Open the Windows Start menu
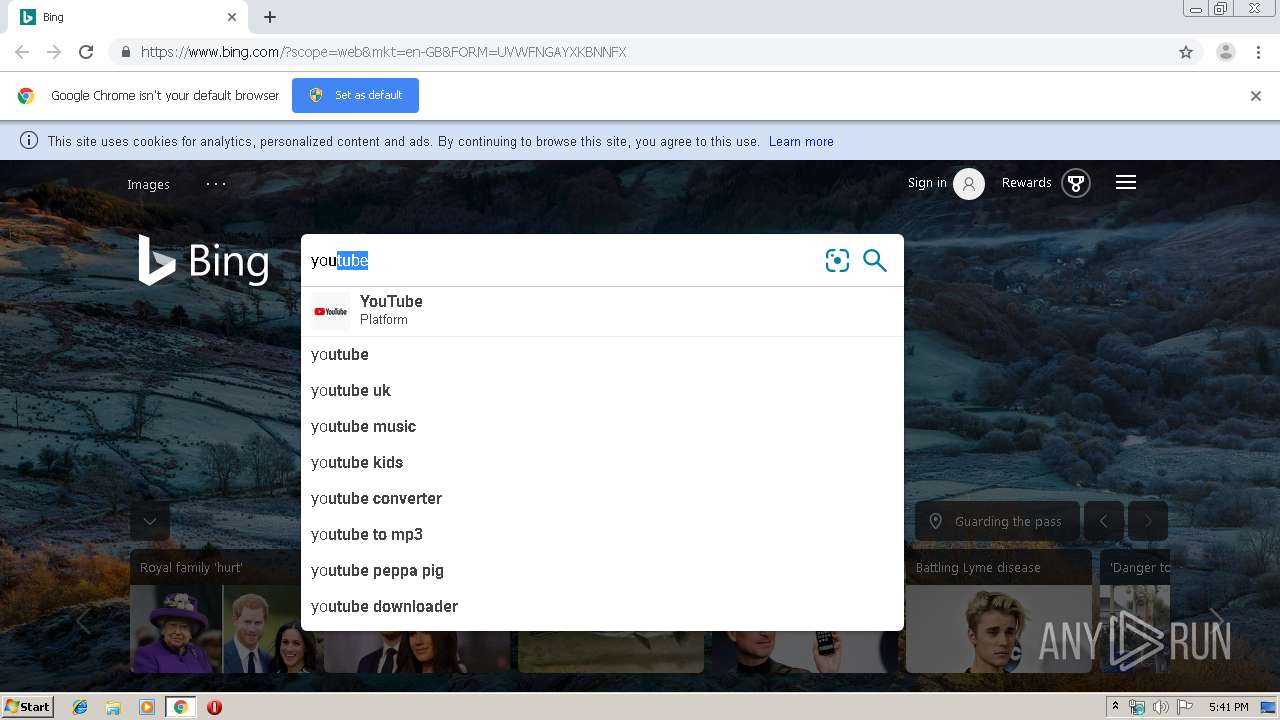 click(28, 707)
